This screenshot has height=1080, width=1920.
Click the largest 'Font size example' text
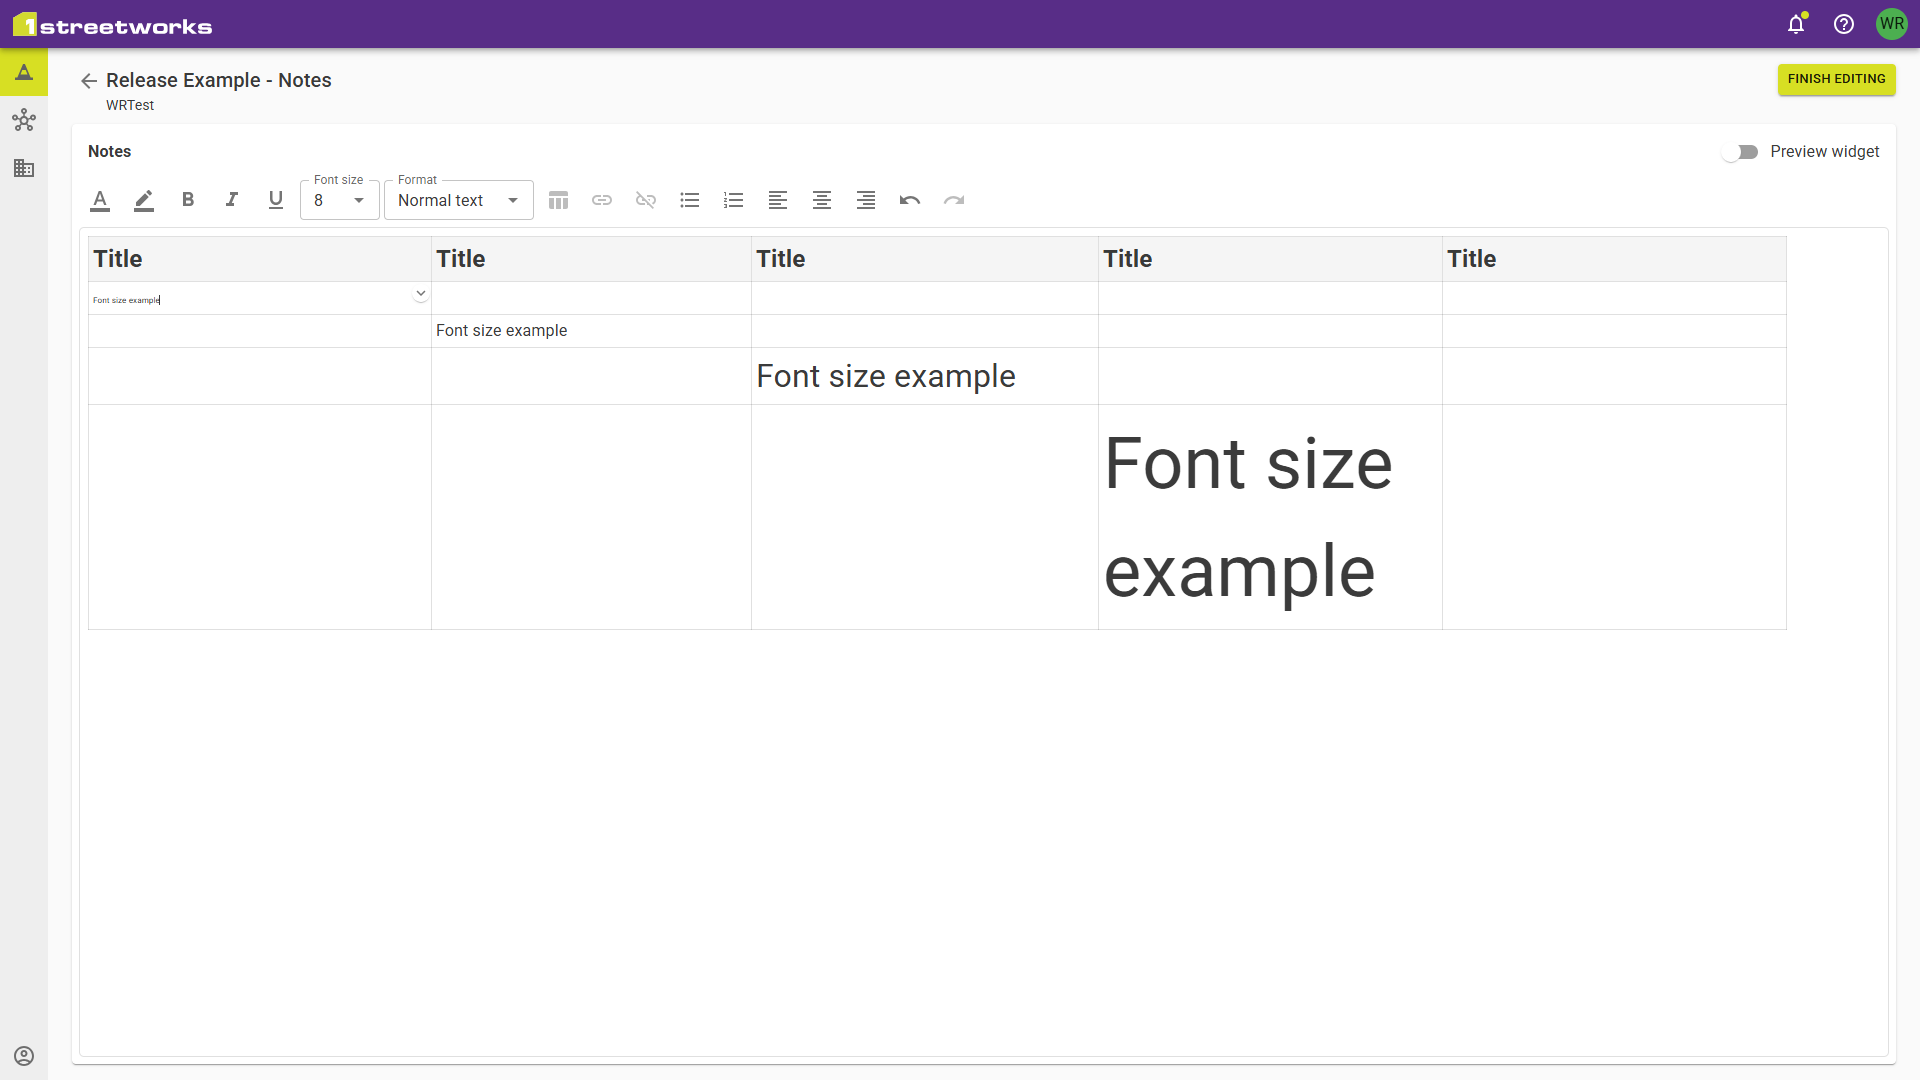tap(1248, 517)
